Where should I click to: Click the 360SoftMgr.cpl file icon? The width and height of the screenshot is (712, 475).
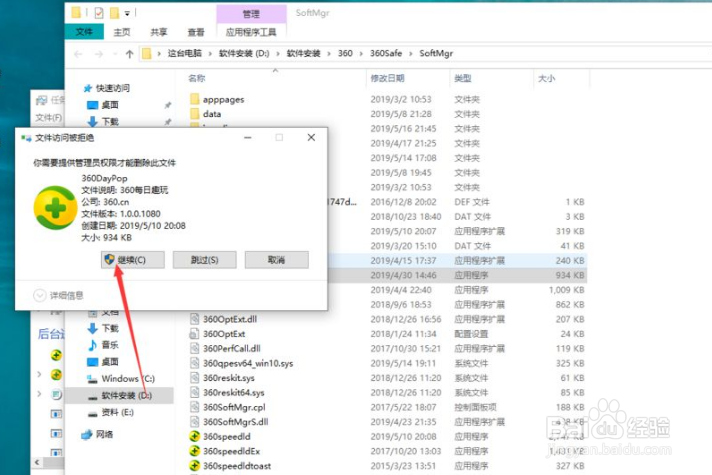[x=194, y=407]
